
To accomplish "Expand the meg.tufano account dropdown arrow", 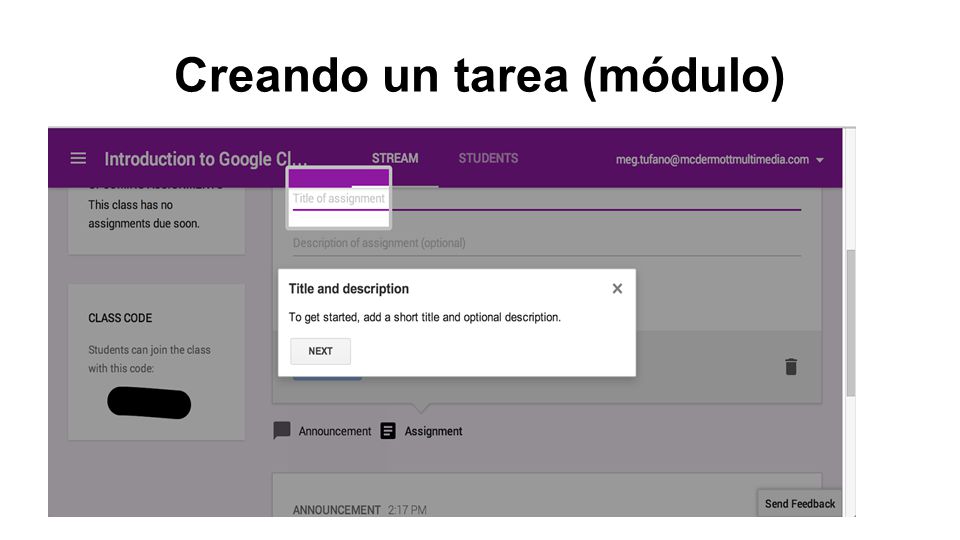I will pos(820,160).
